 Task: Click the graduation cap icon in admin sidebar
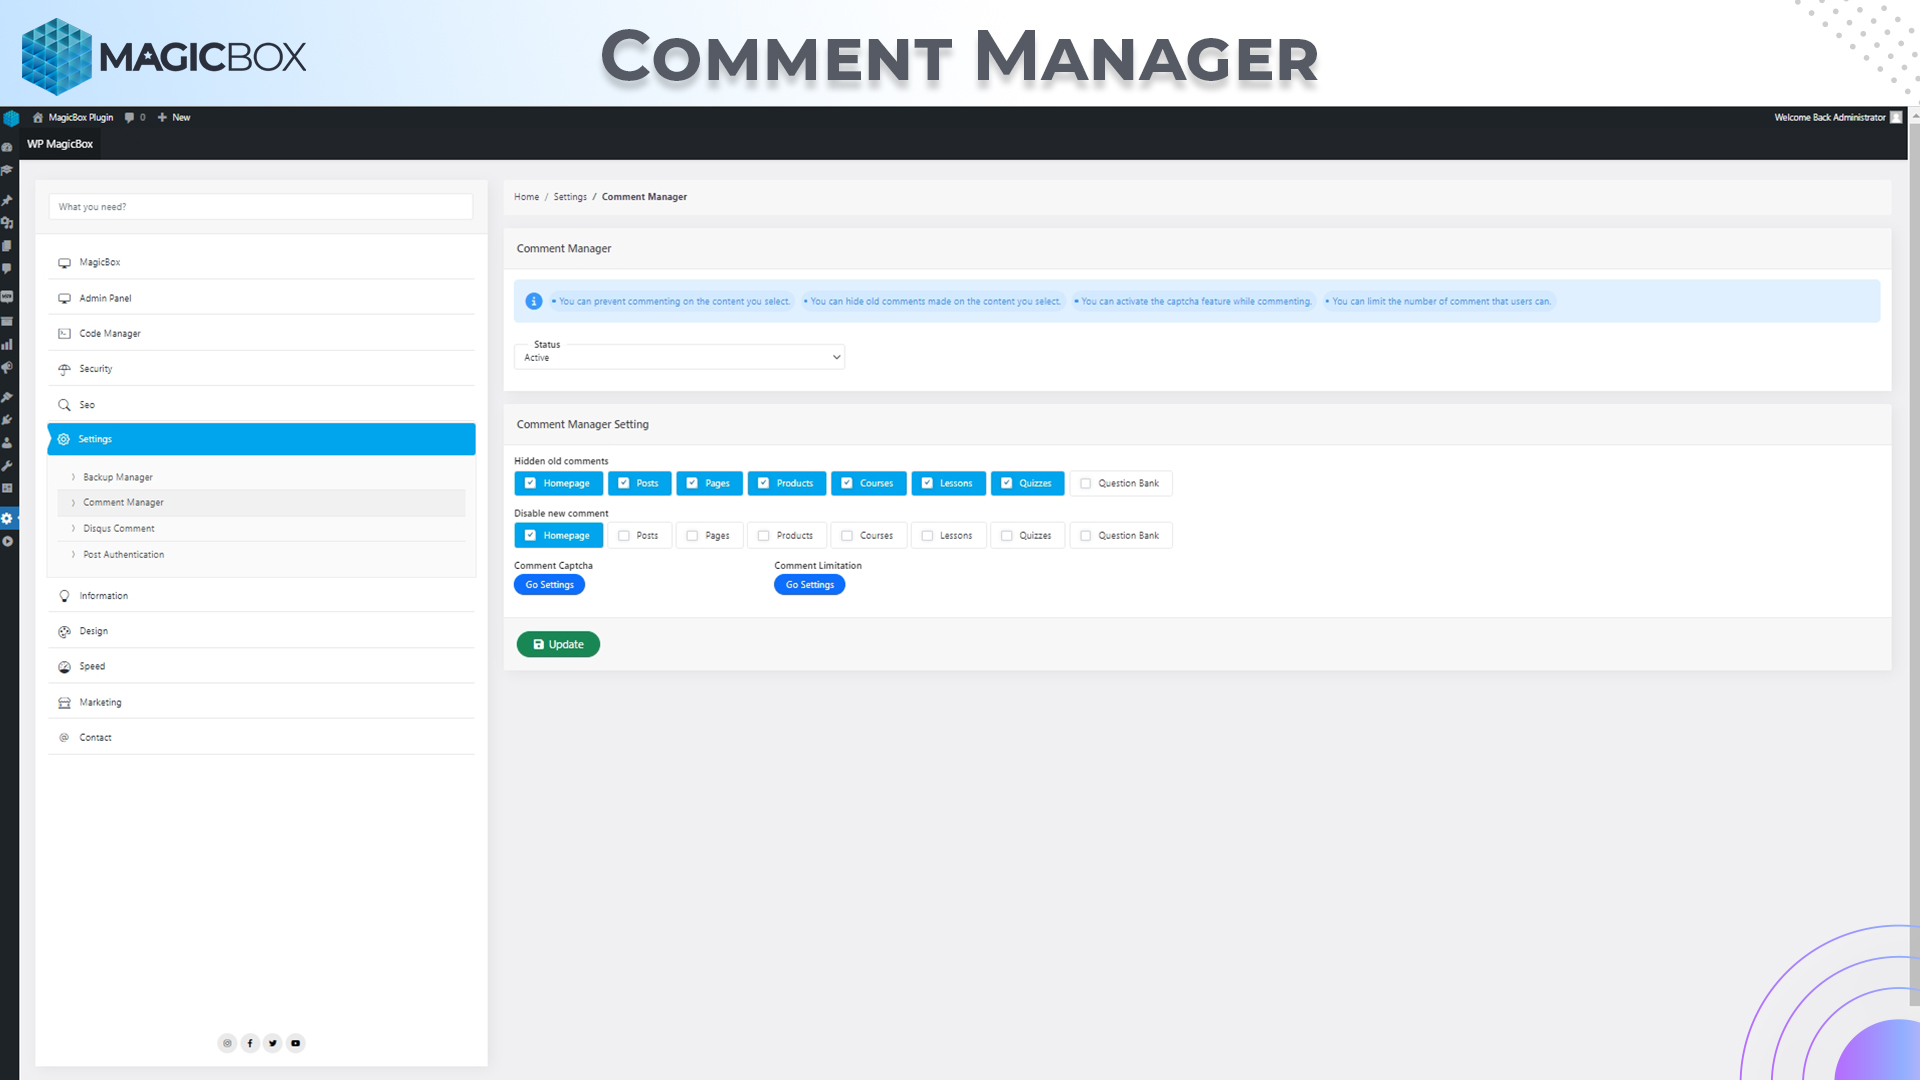tap(7, 170)
